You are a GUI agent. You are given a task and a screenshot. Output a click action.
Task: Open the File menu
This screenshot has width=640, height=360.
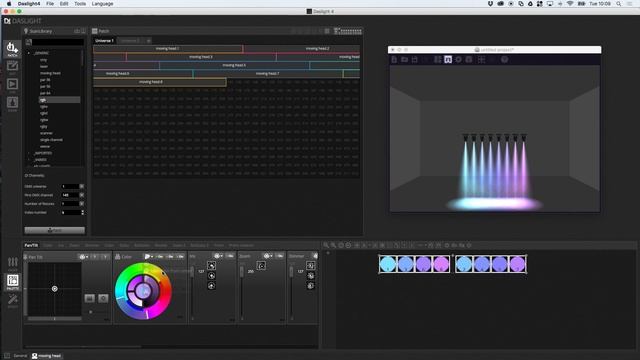50,4
